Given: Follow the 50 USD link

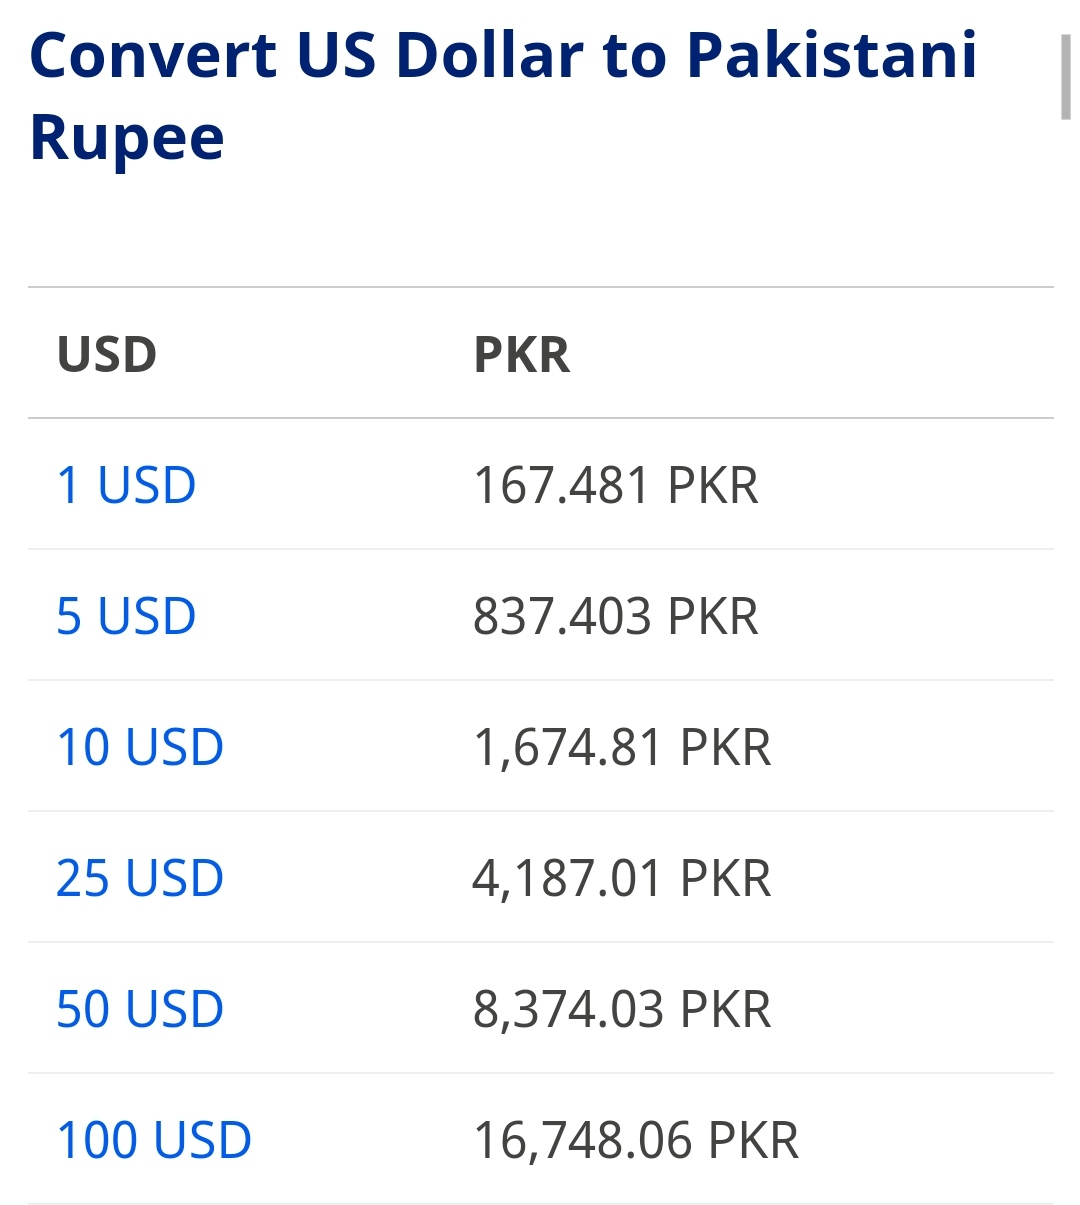Looking at the screenshot, I should point(140,1010).
